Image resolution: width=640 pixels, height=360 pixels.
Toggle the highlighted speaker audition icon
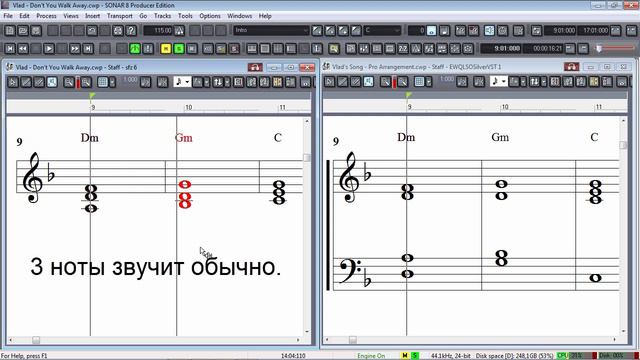click(489, 31)
